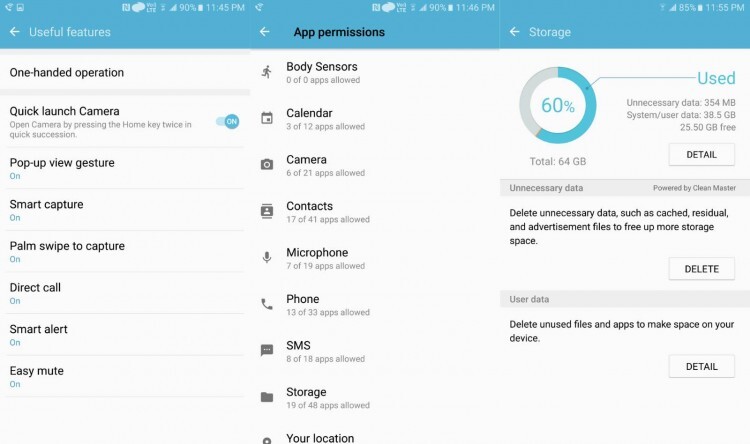
Task: Open Easy mute setting
Action: pyautogui.click(x=125, y=377)
